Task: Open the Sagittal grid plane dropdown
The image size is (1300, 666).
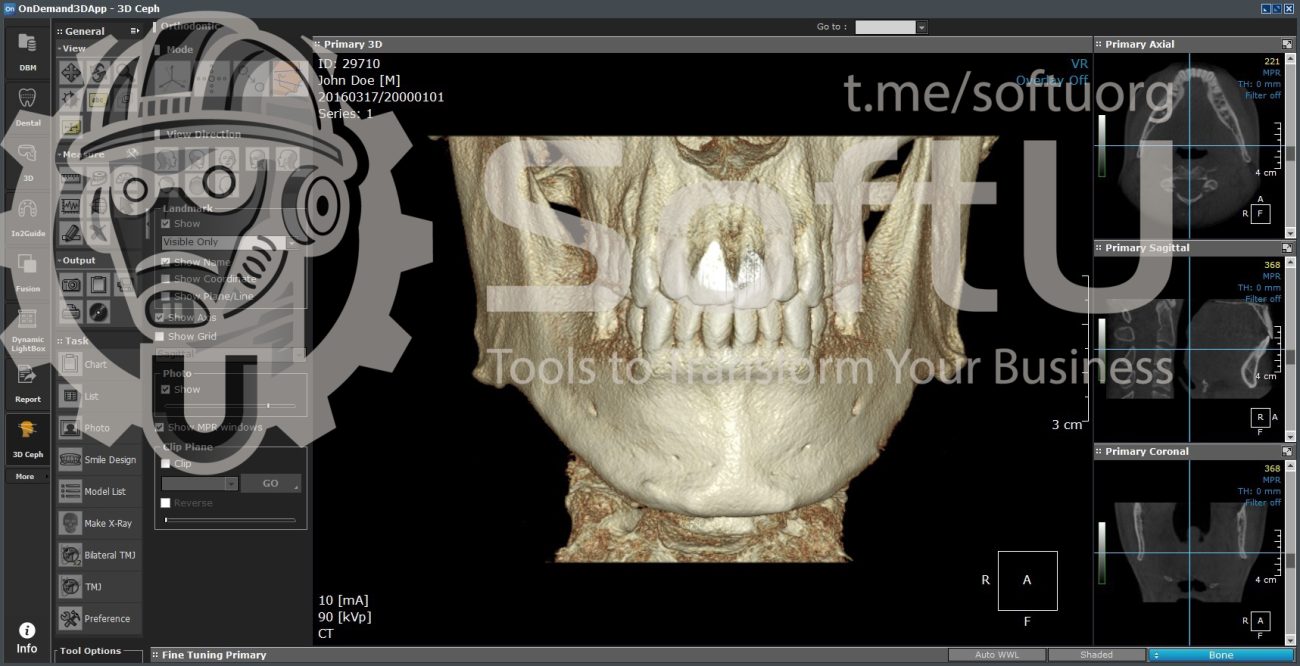Action: pos(232,354)
